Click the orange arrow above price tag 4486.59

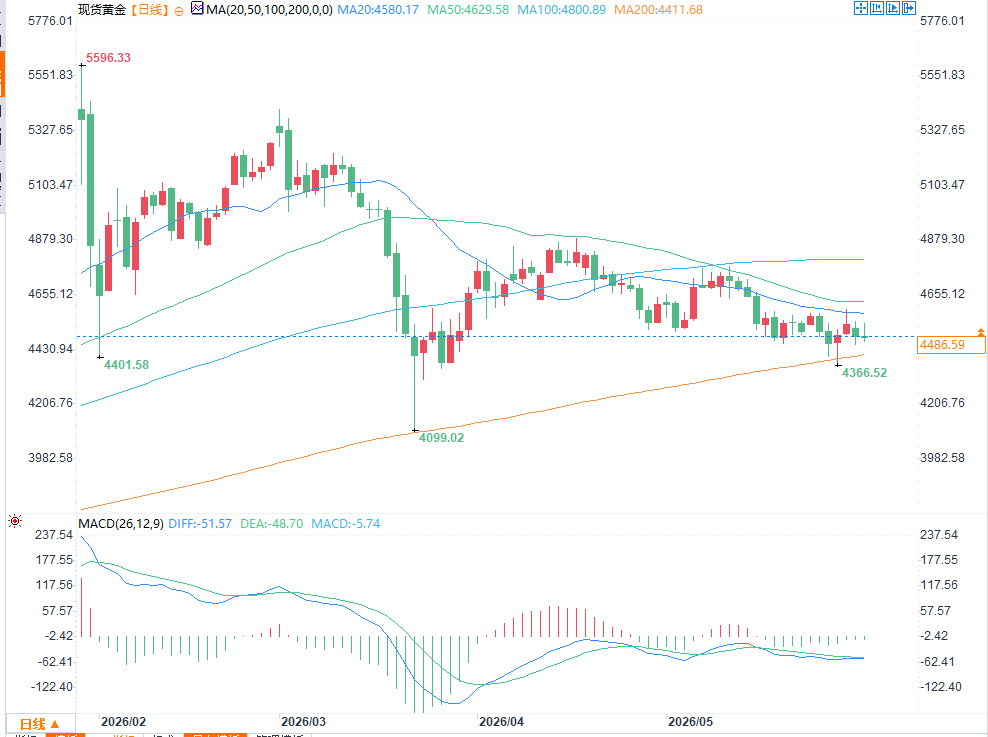[980, 331]
